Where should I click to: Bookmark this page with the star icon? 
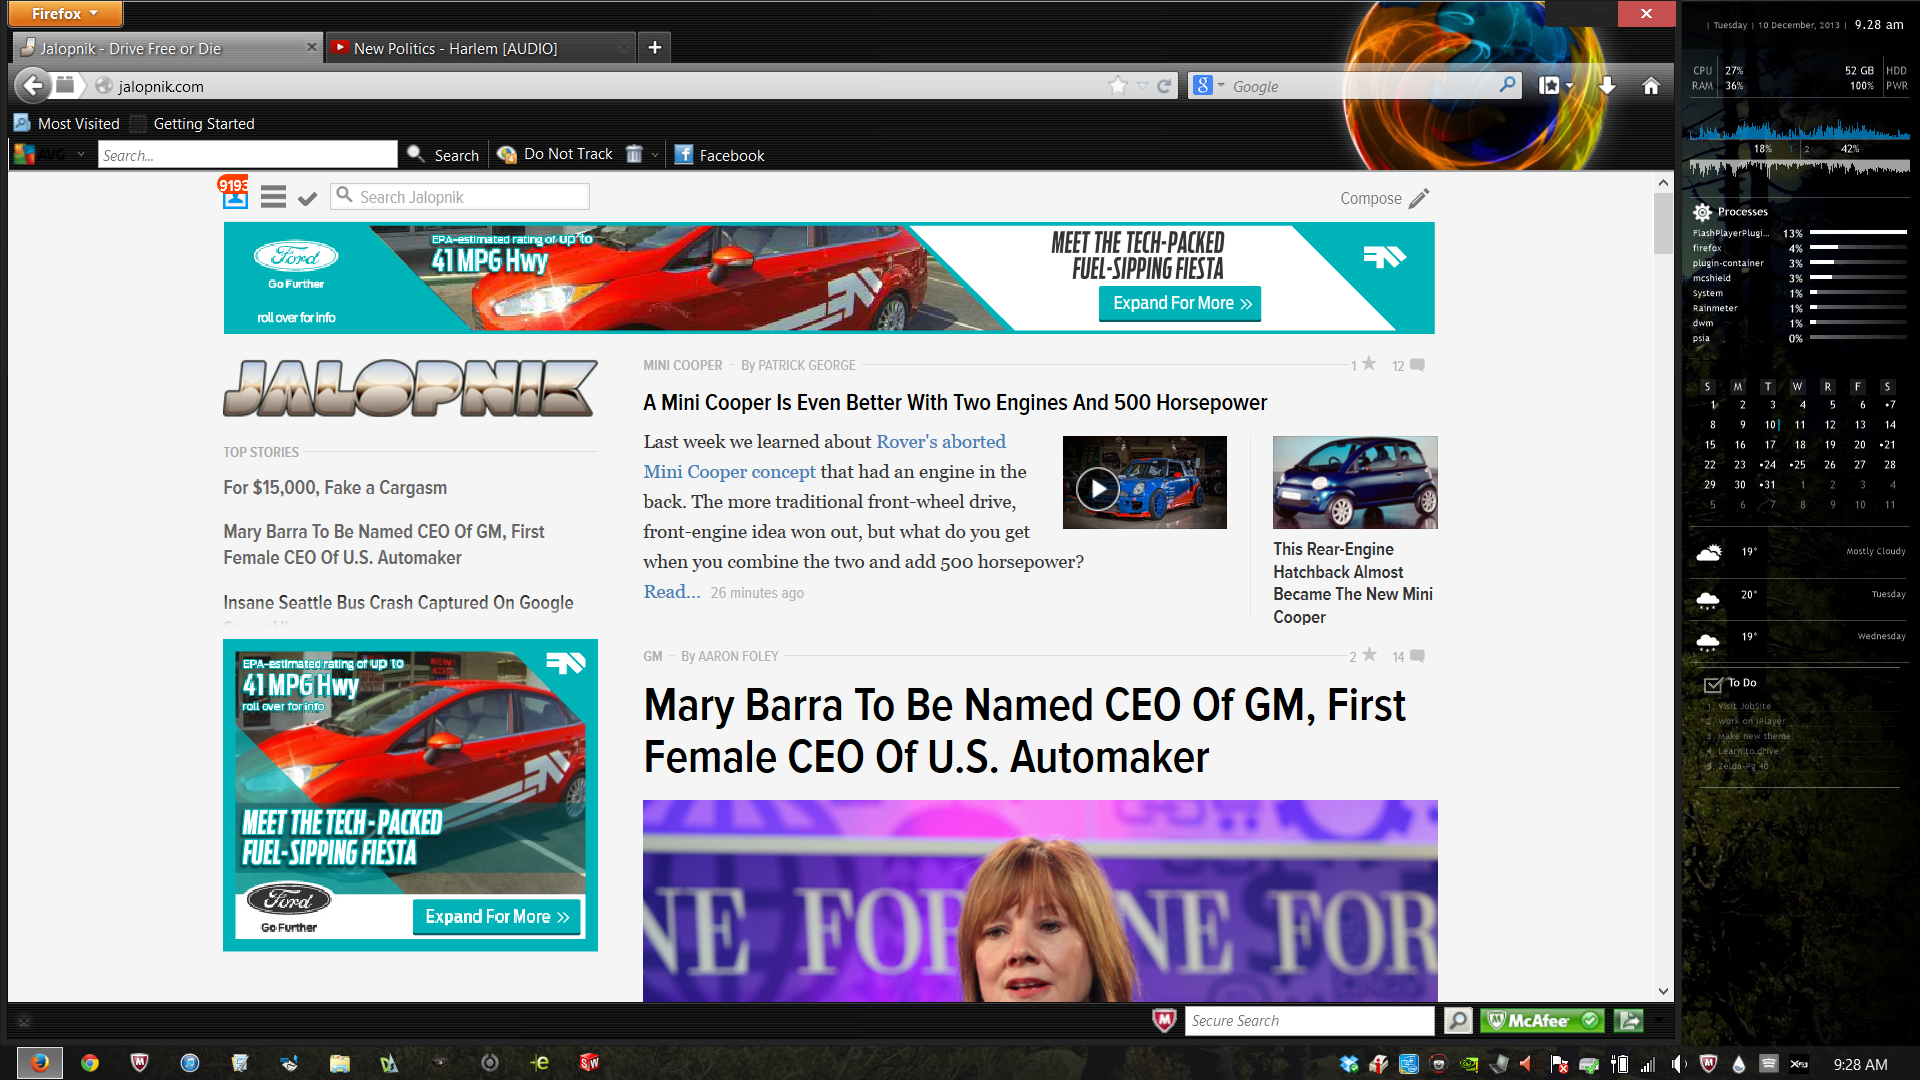click(x=1118, y=86)
